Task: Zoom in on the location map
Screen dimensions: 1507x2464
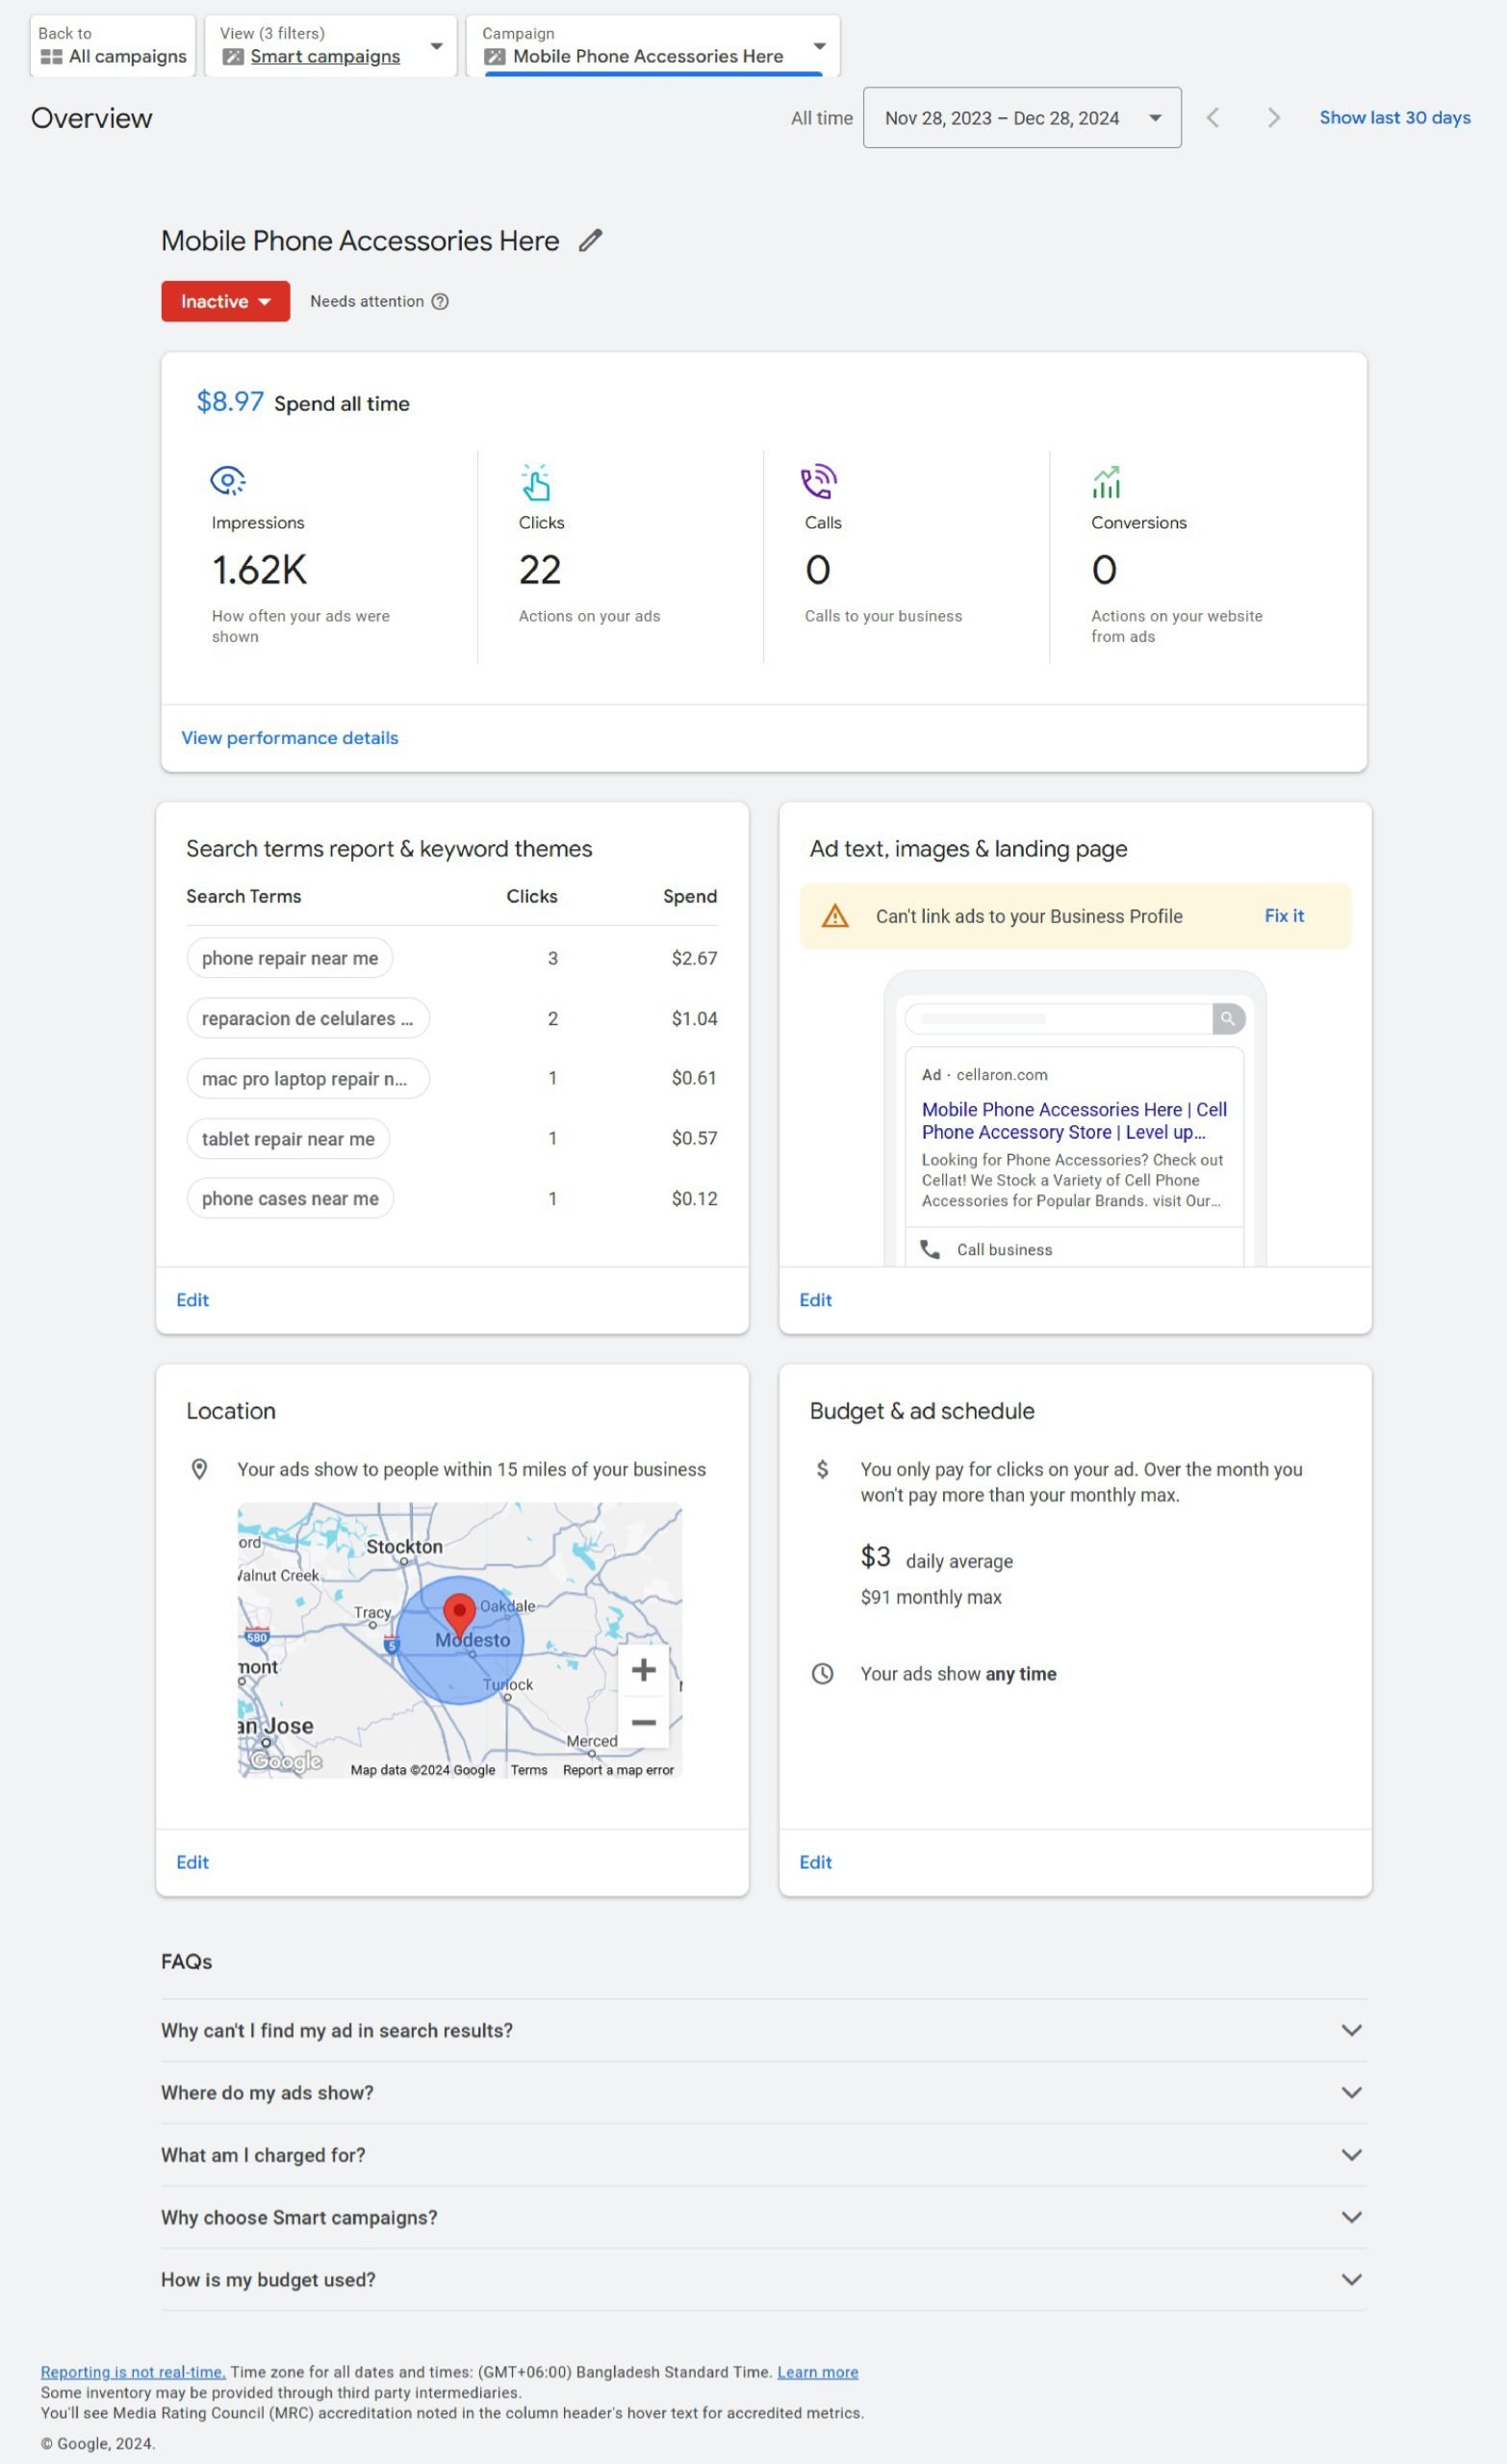Action: pos(643,1670)
